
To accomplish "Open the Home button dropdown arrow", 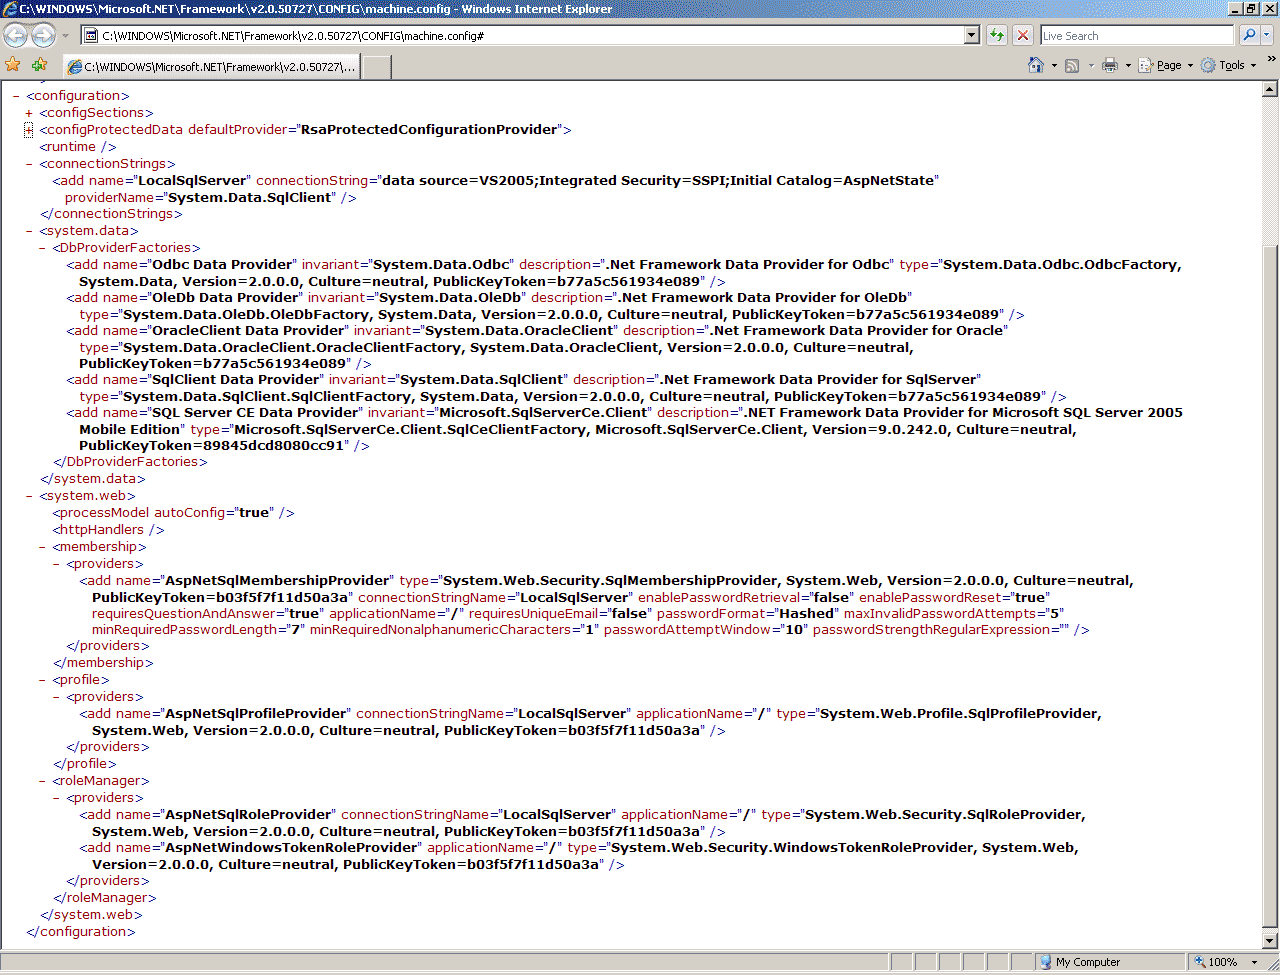I will [x=1054, y=66].
